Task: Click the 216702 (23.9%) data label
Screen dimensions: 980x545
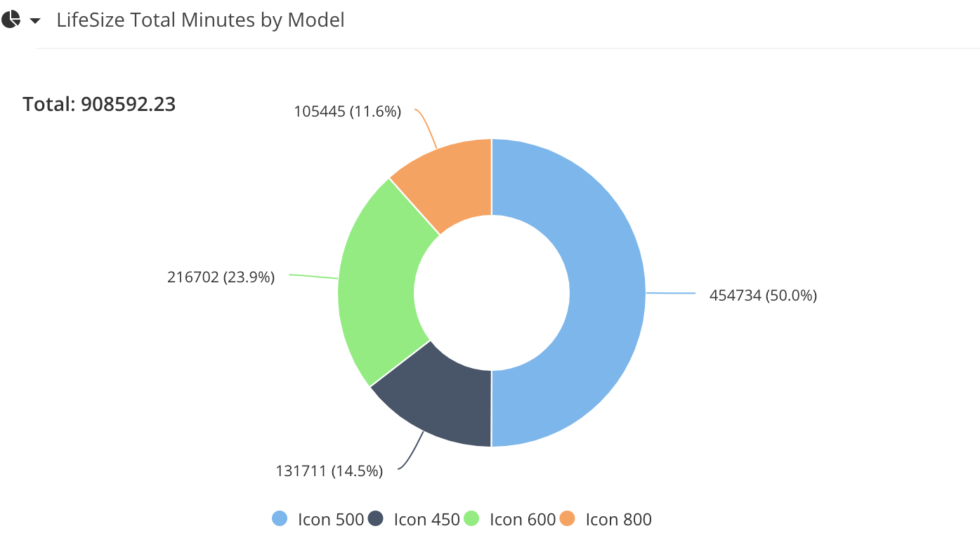Action: pyautogui.click(x=220, y=277)
